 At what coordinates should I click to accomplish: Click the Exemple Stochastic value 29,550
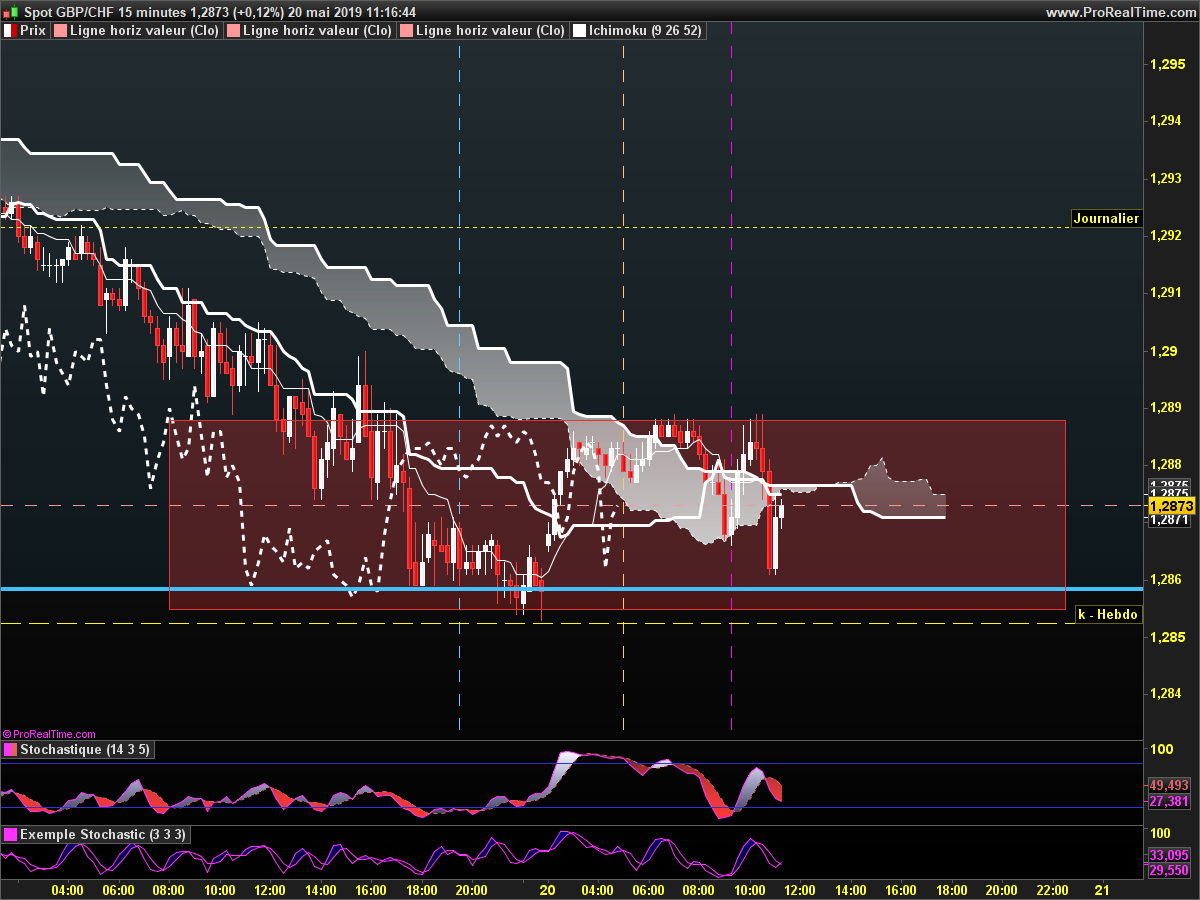pyautogui.click(x=1168, y=871)
